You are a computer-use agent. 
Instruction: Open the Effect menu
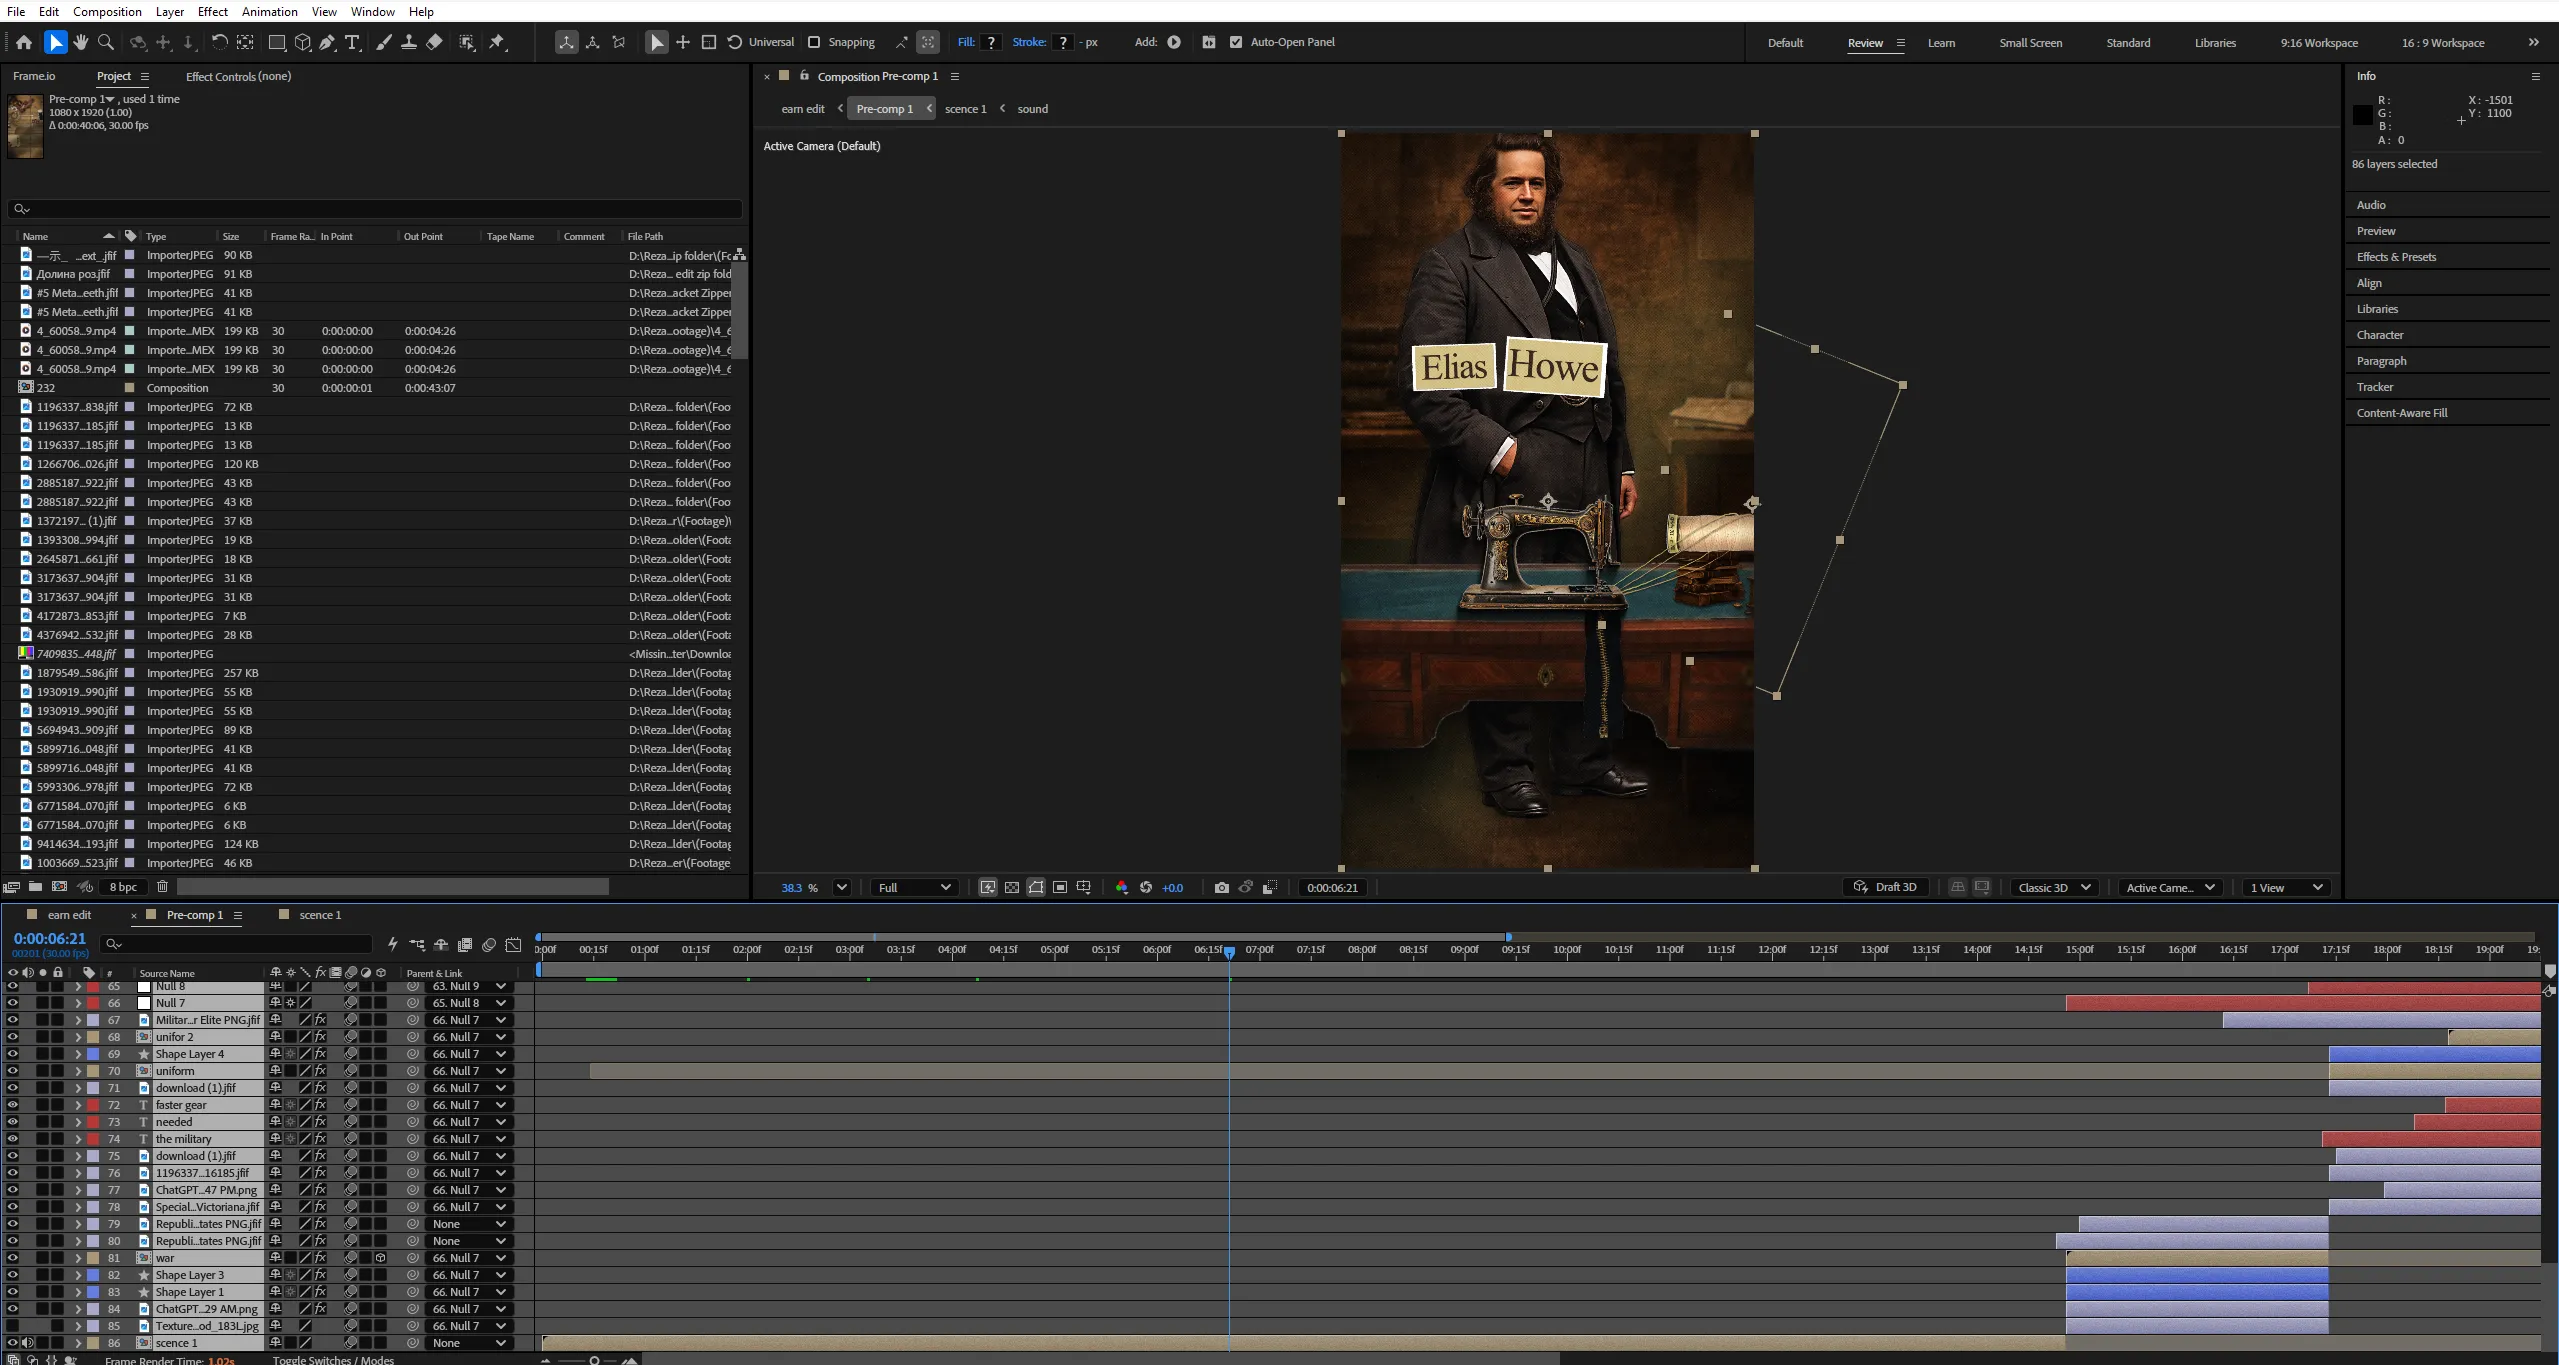coord(213,11)
